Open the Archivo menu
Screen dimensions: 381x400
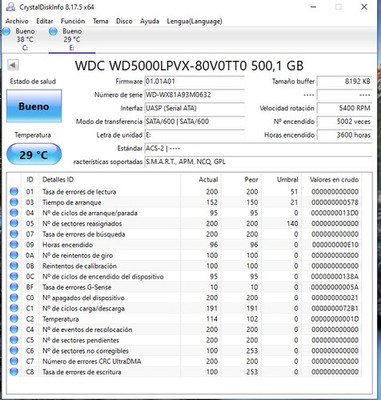coord(17,21)
